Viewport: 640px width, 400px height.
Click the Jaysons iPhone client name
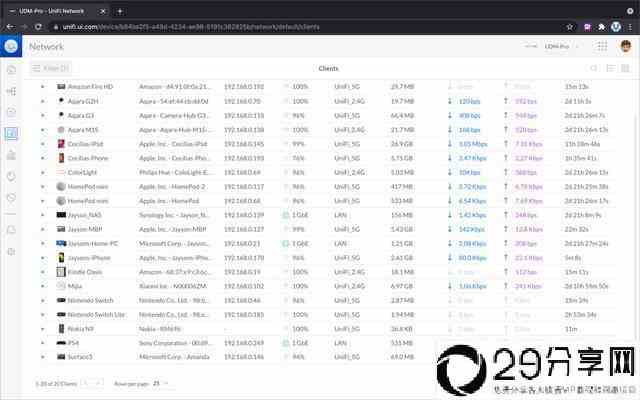[89, 258]
